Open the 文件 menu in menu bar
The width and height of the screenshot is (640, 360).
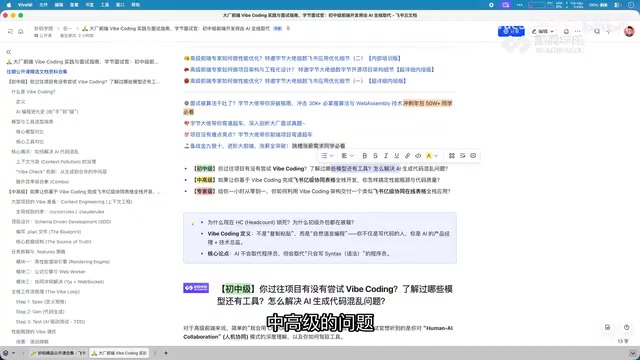click(43, 5)
